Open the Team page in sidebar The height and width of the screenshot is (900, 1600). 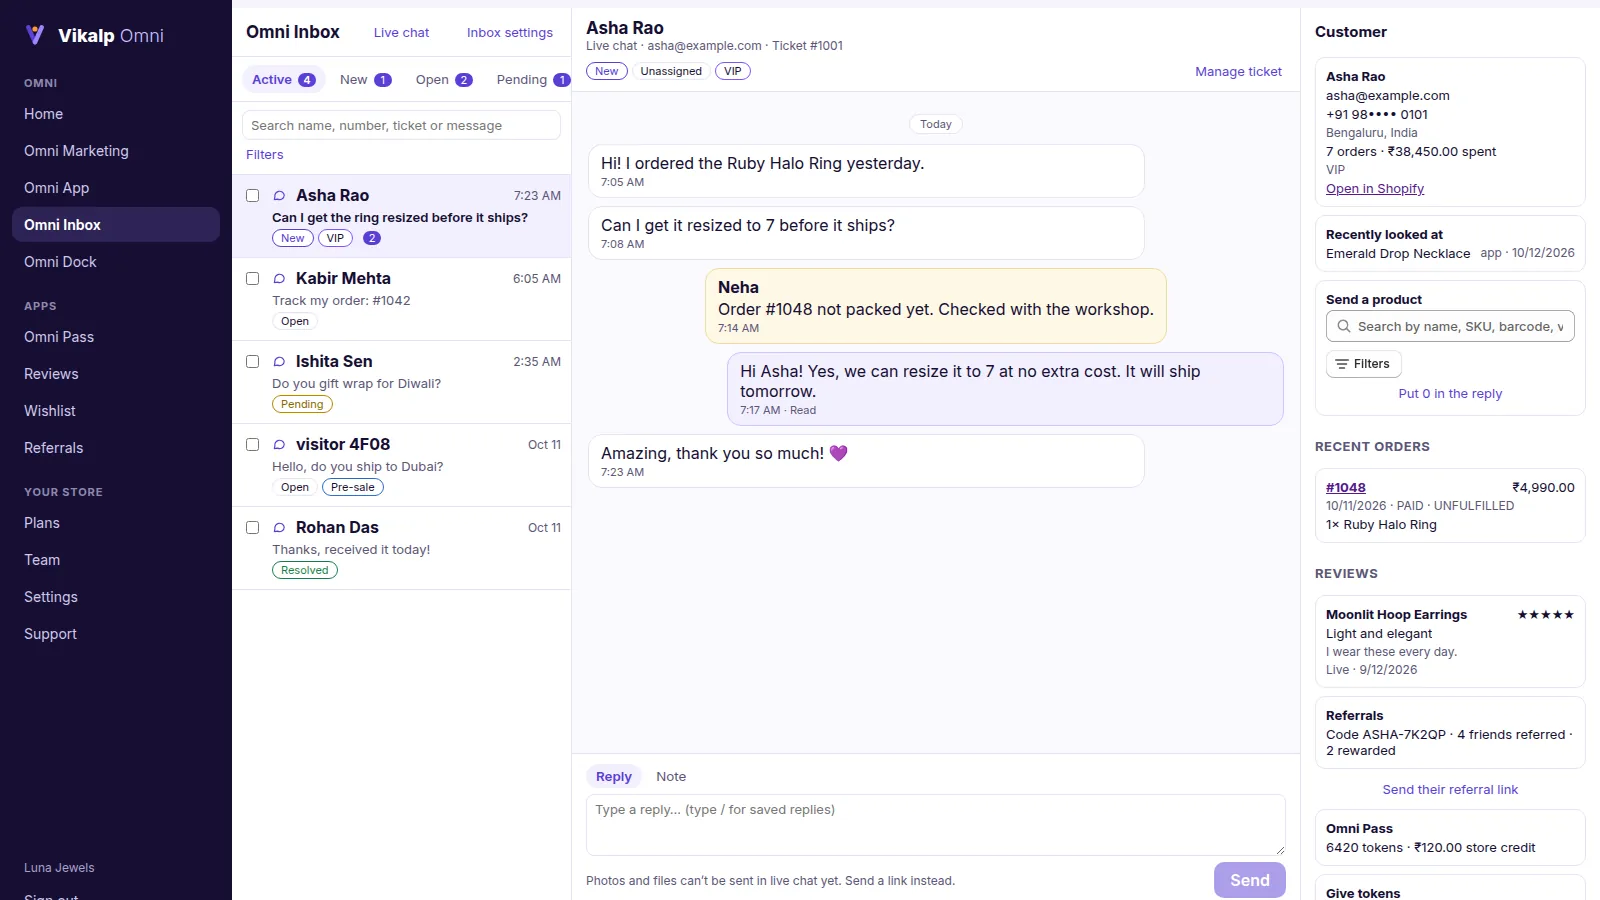116,560
